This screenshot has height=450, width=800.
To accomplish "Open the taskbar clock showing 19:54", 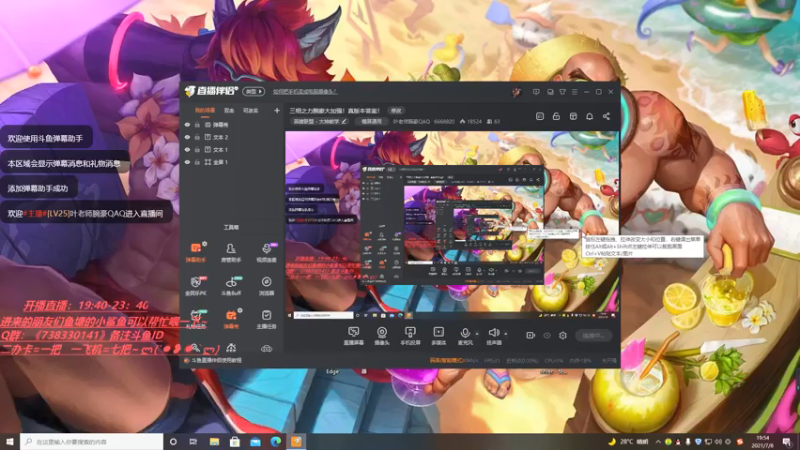I will click(x=763, y=442).
